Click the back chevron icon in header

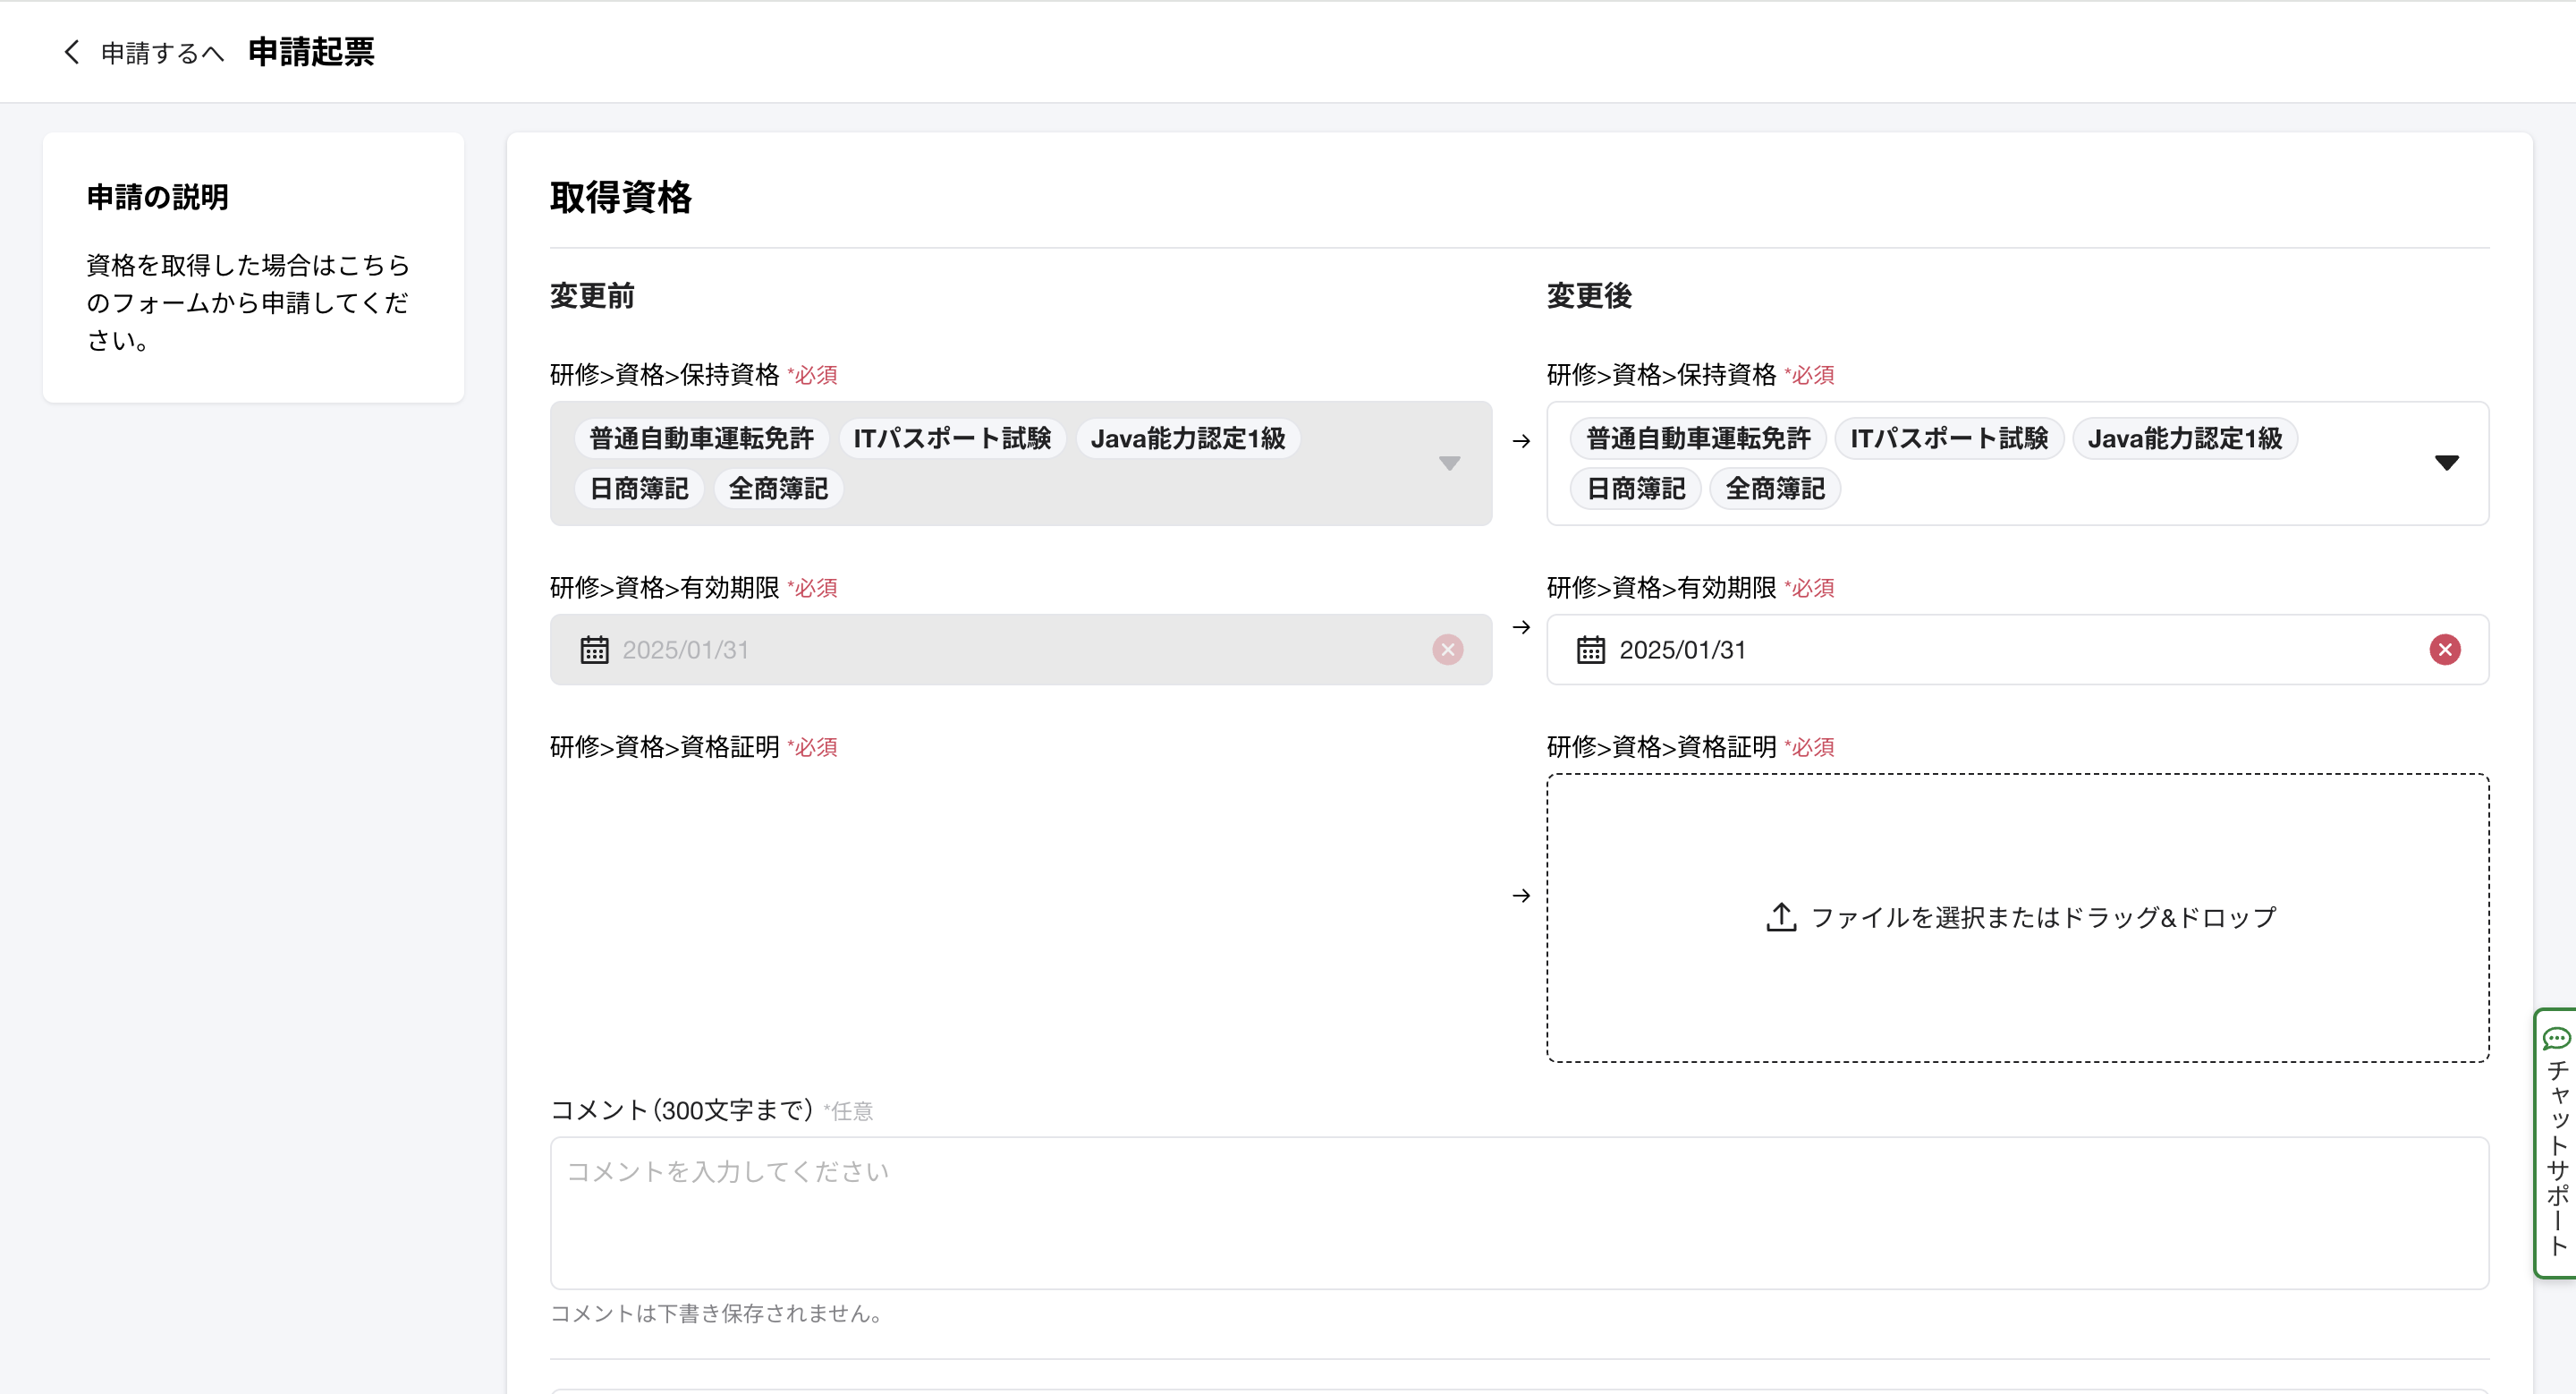pos(71,52)
